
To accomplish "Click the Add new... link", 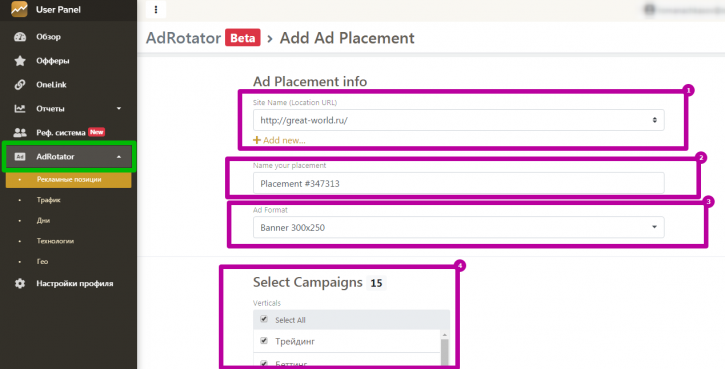I will pos(279,140).
